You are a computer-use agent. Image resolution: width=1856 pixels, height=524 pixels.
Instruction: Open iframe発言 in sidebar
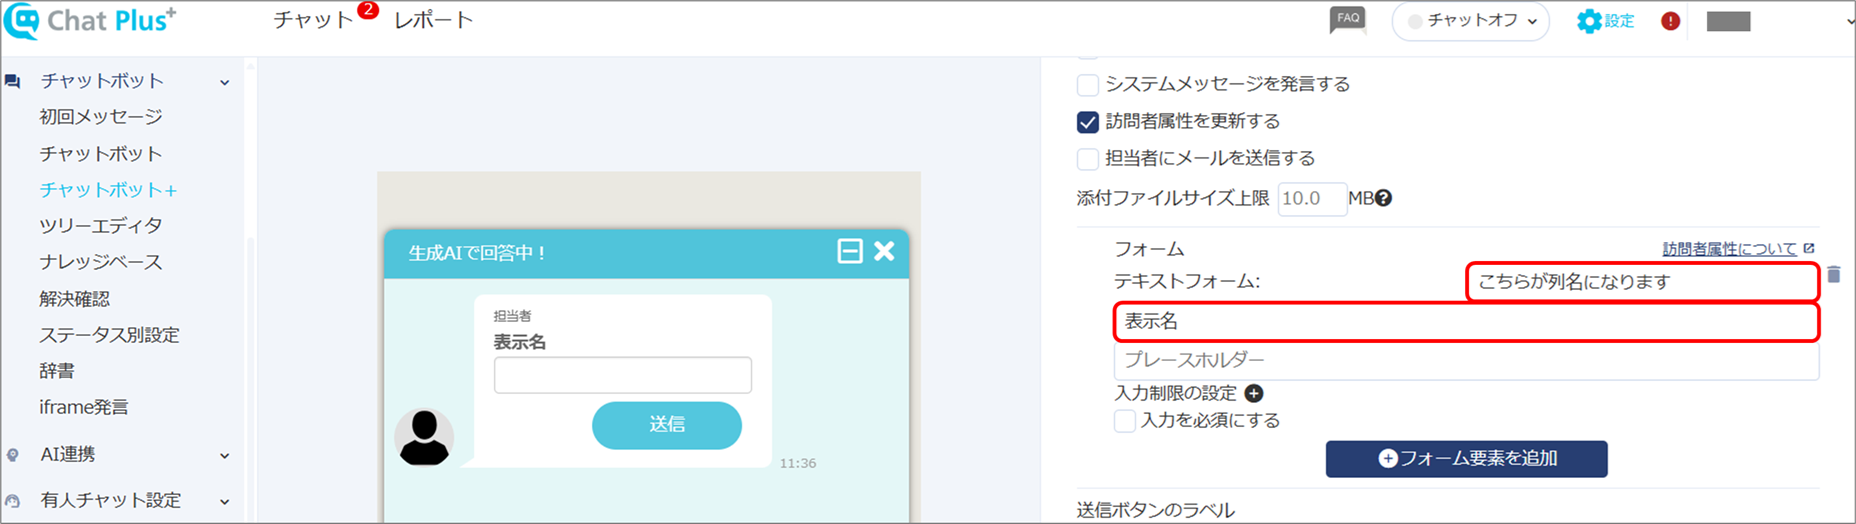point(84,407)
